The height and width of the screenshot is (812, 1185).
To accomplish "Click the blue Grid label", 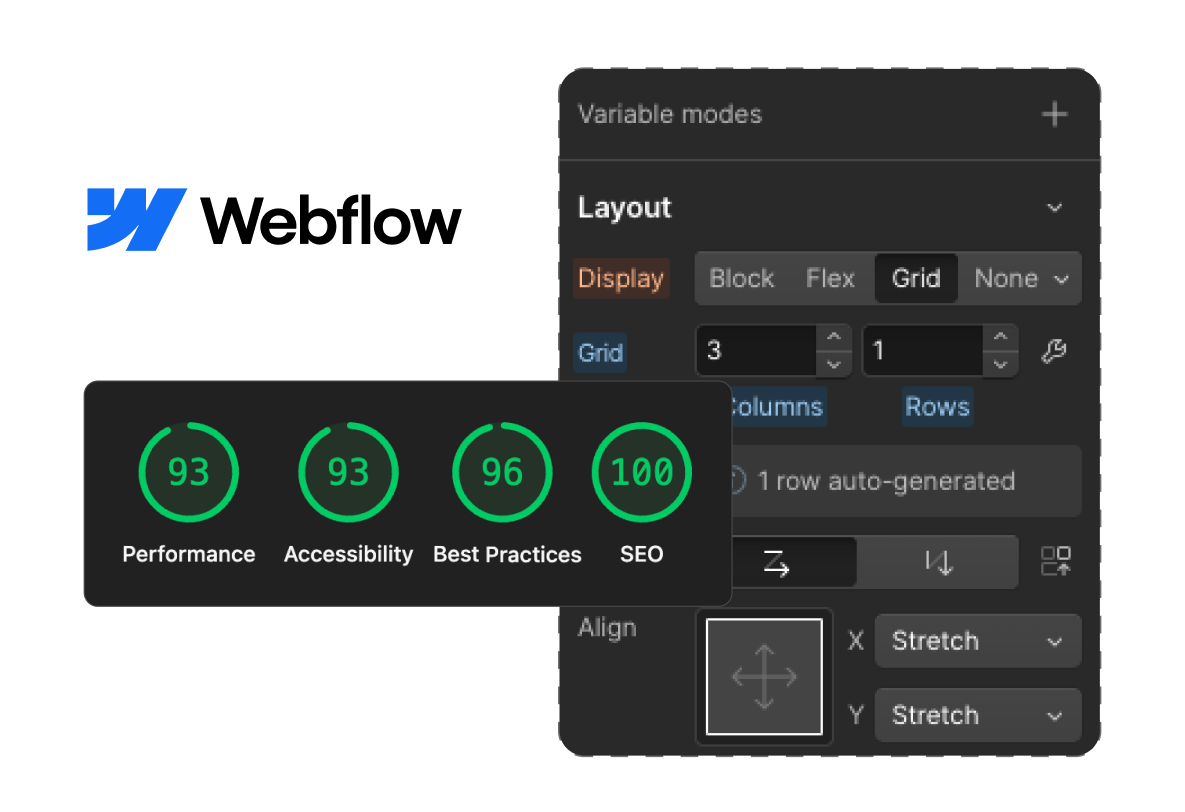I will (600, 352).
